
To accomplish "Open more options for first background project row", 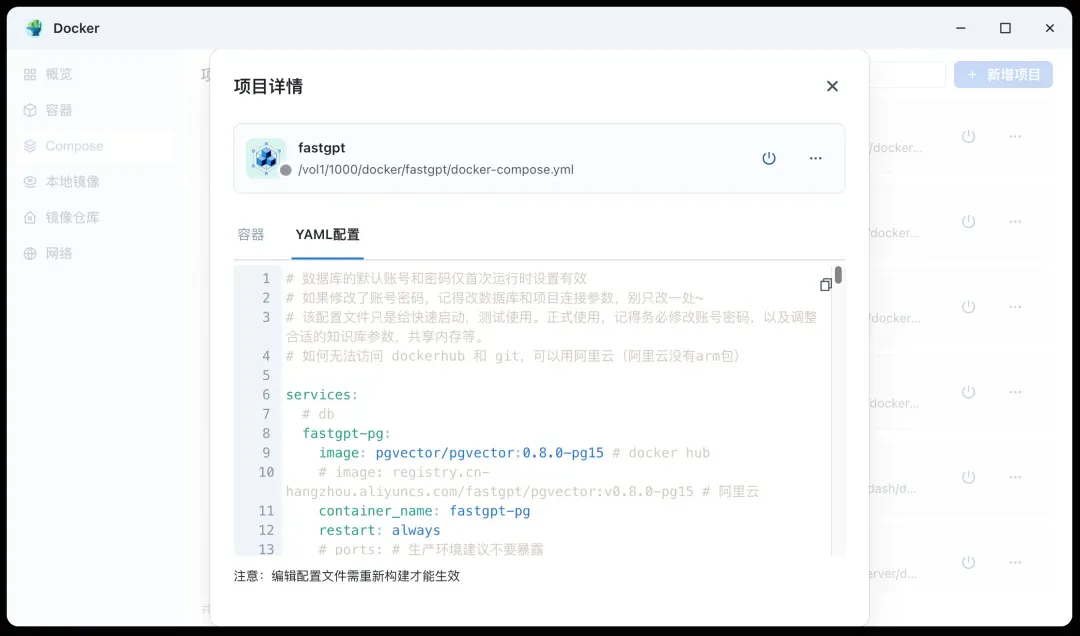I will tap(1015, 136).
